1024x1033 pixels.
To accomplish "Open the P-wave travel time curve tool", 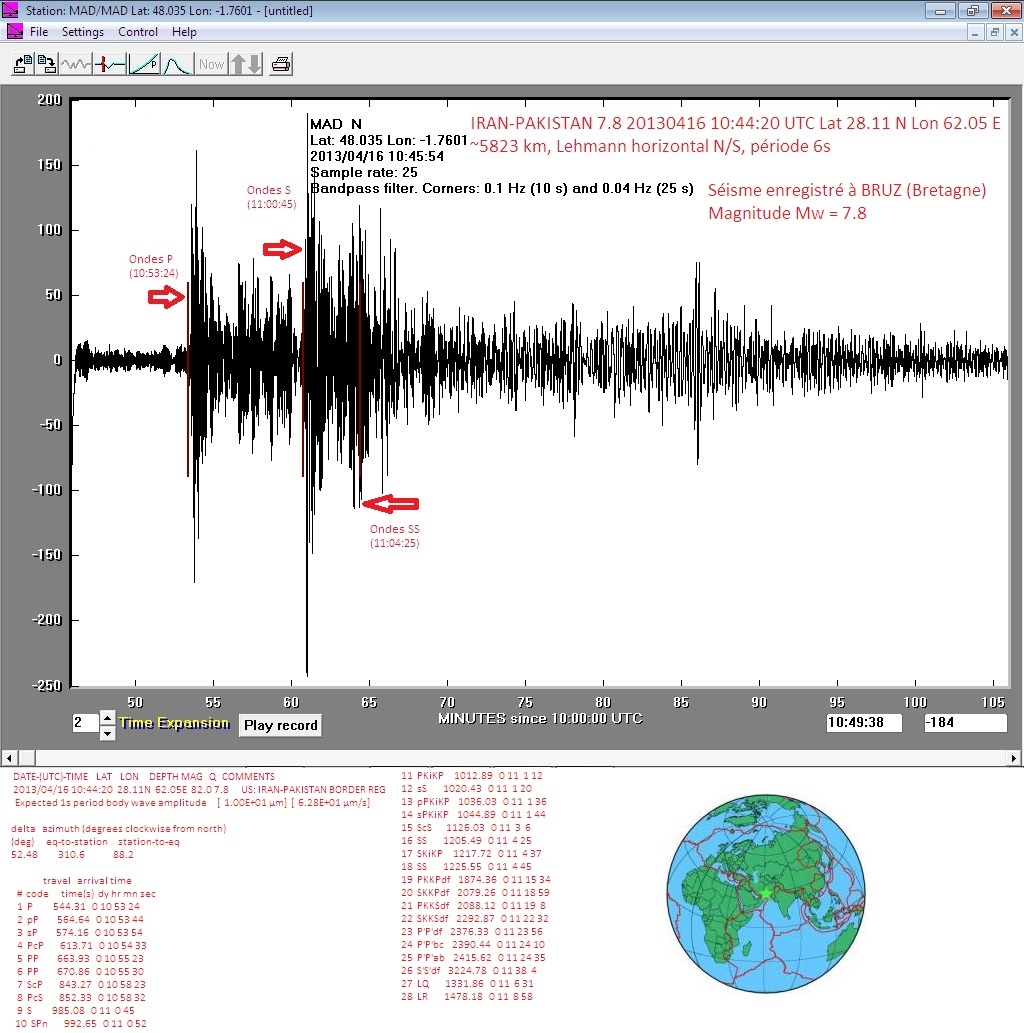I will (144, 65).
